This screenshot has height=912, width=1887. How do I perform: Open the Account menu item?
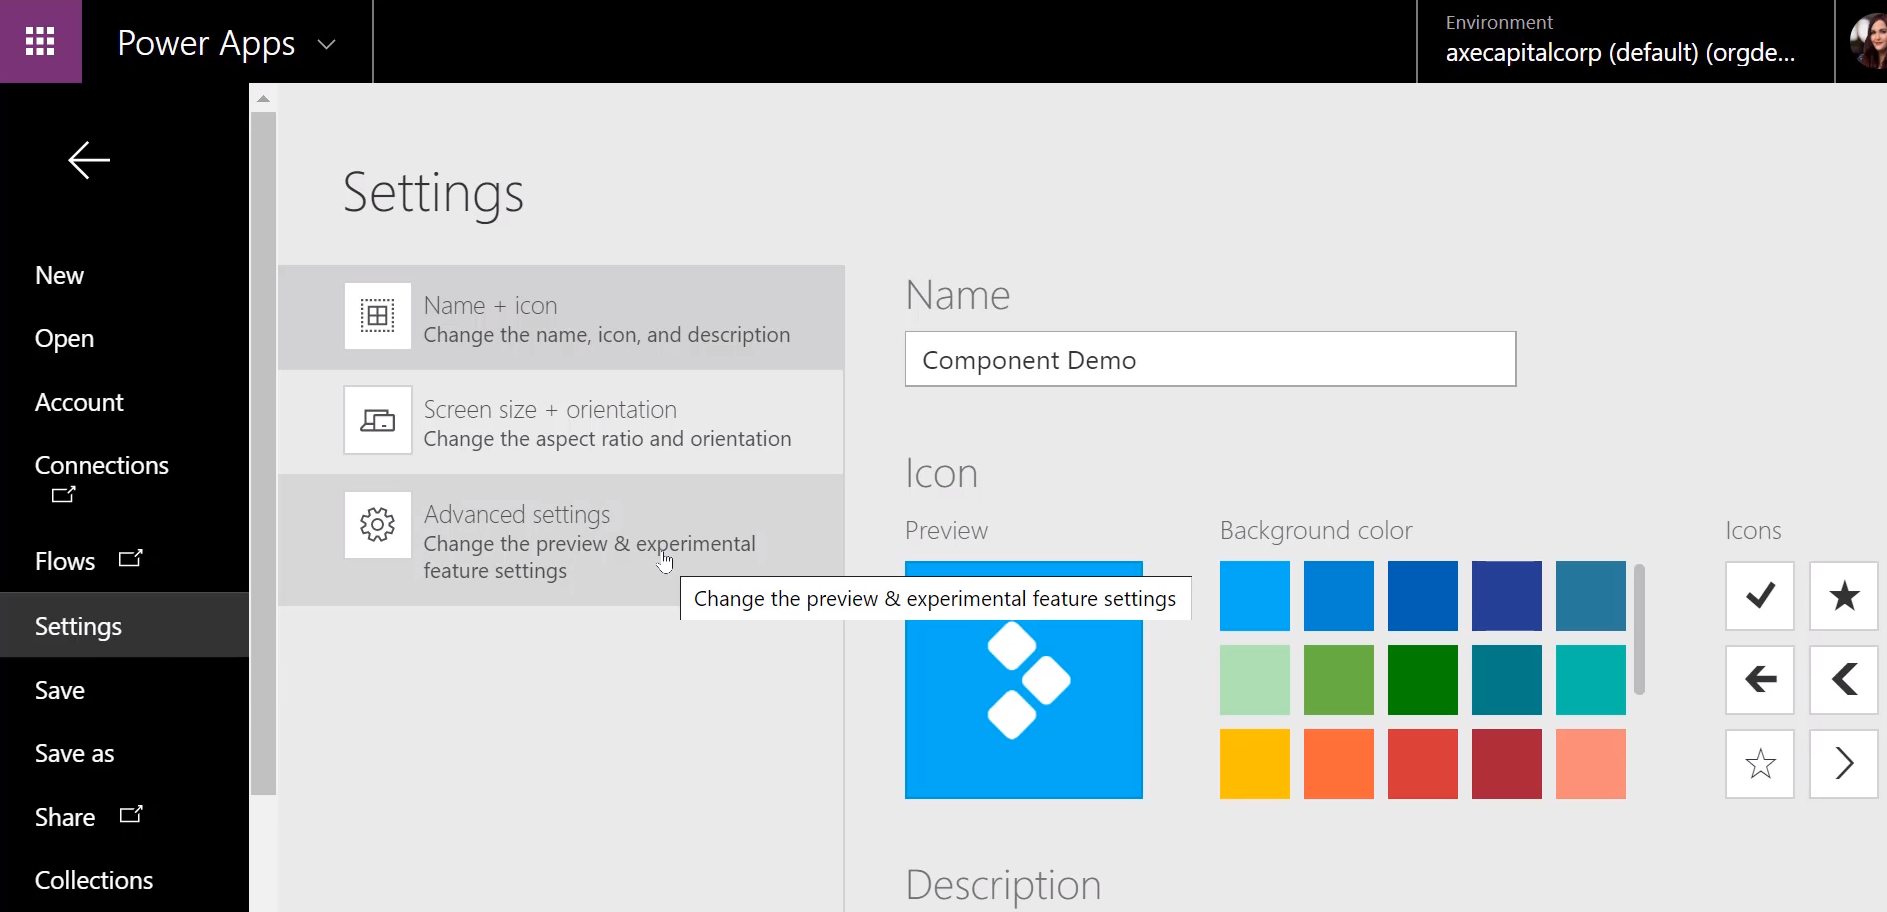point(79,402)
